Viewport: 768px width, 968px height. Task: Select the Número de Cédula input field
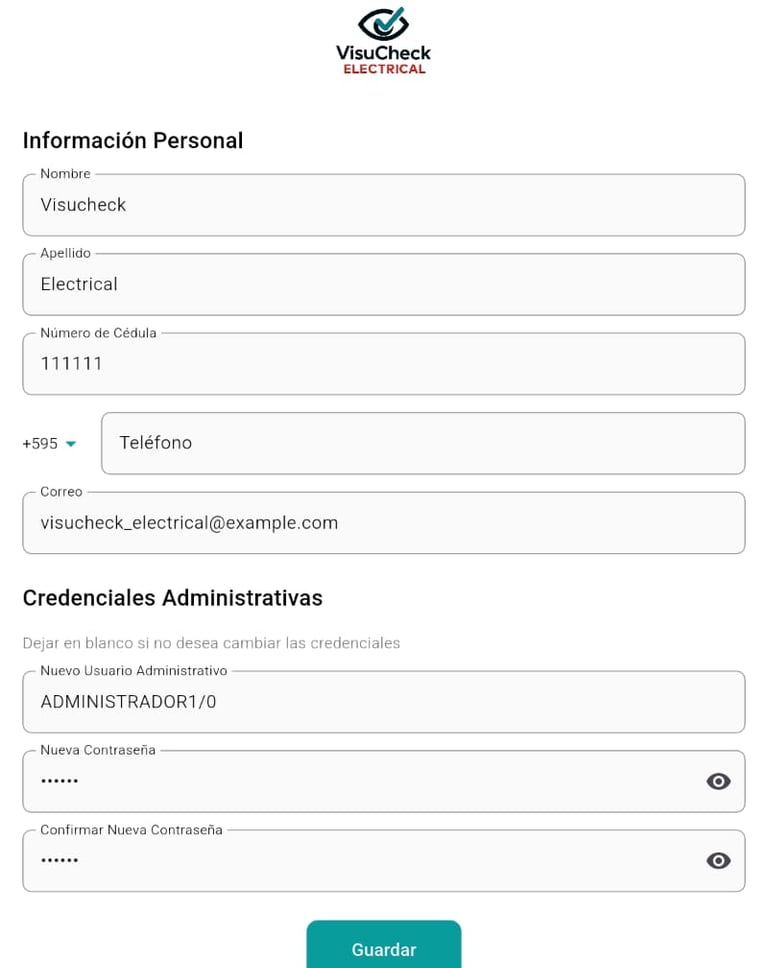[384, 364]
